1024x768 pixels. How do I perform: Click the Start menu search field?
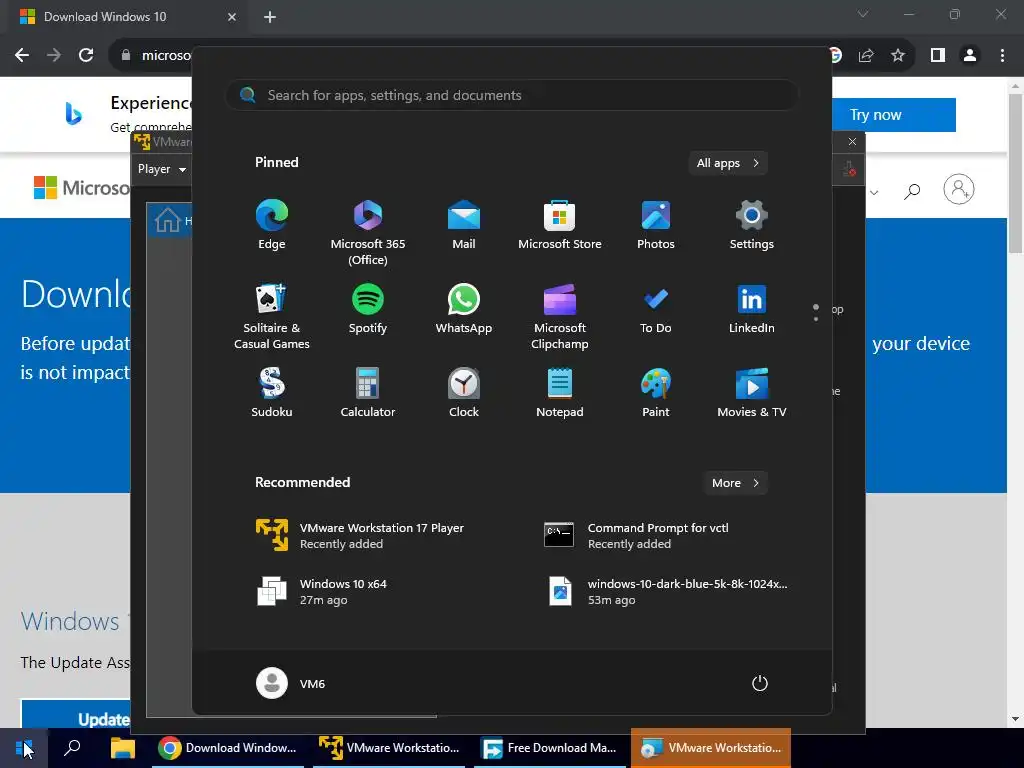(x=512, y=95)
